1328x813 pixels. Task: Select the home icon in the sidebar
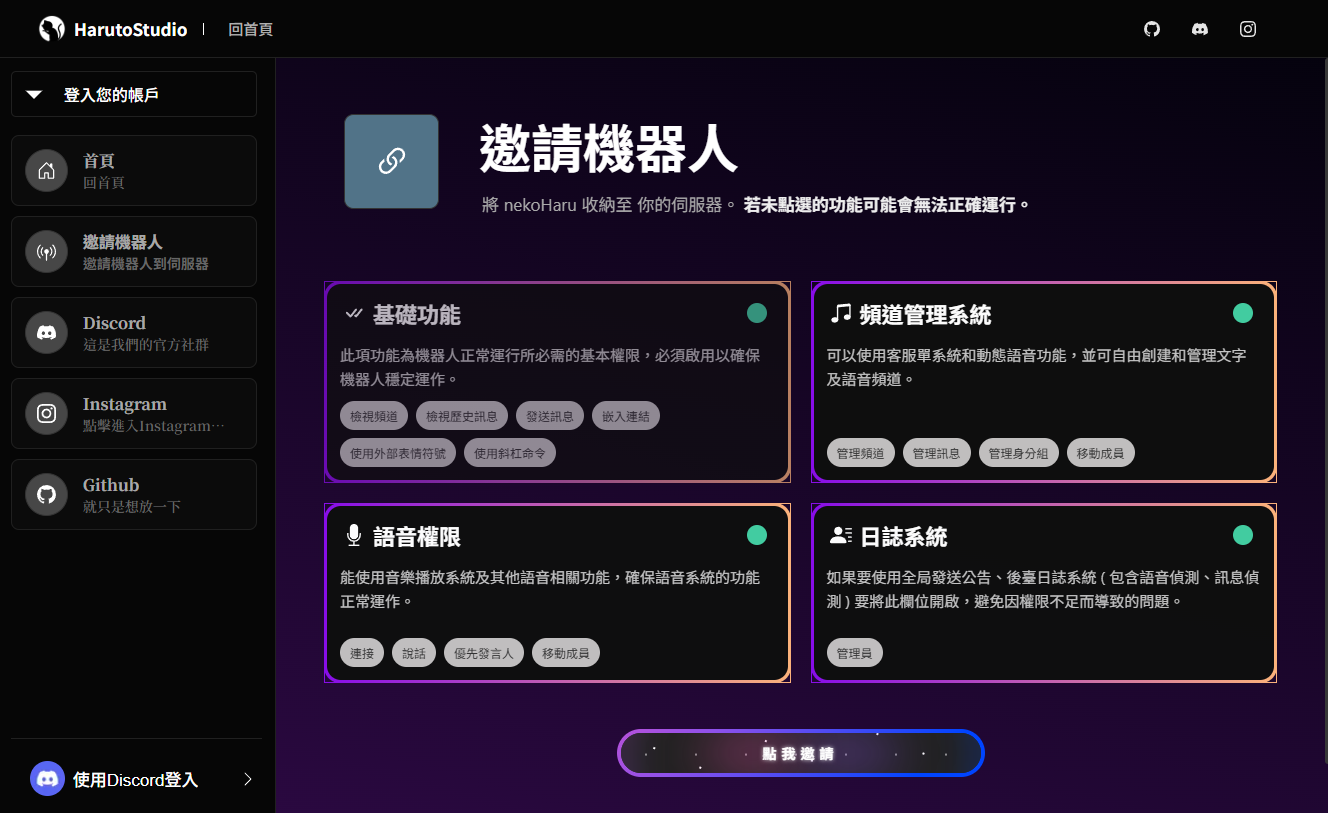(46, 171)
